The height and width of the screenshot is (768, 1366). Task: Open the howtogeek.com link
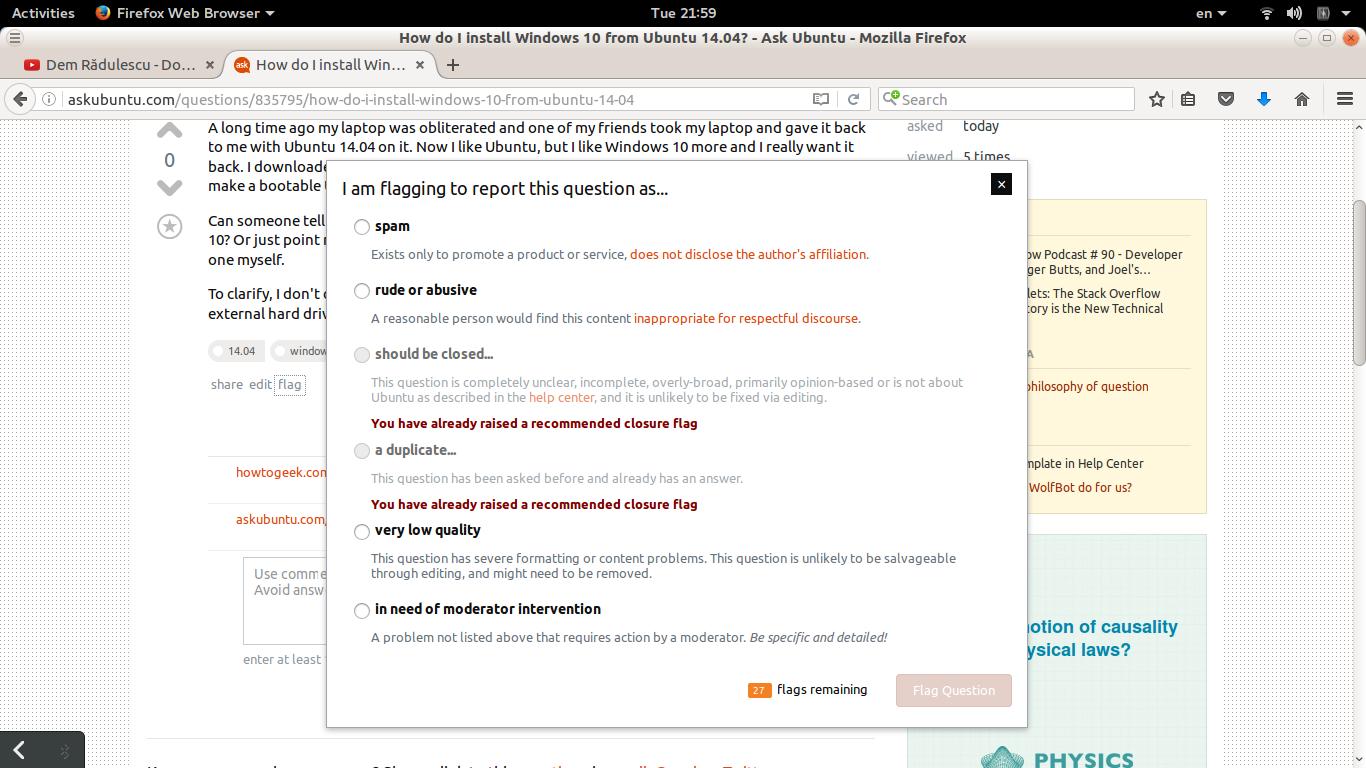[281, 472]
